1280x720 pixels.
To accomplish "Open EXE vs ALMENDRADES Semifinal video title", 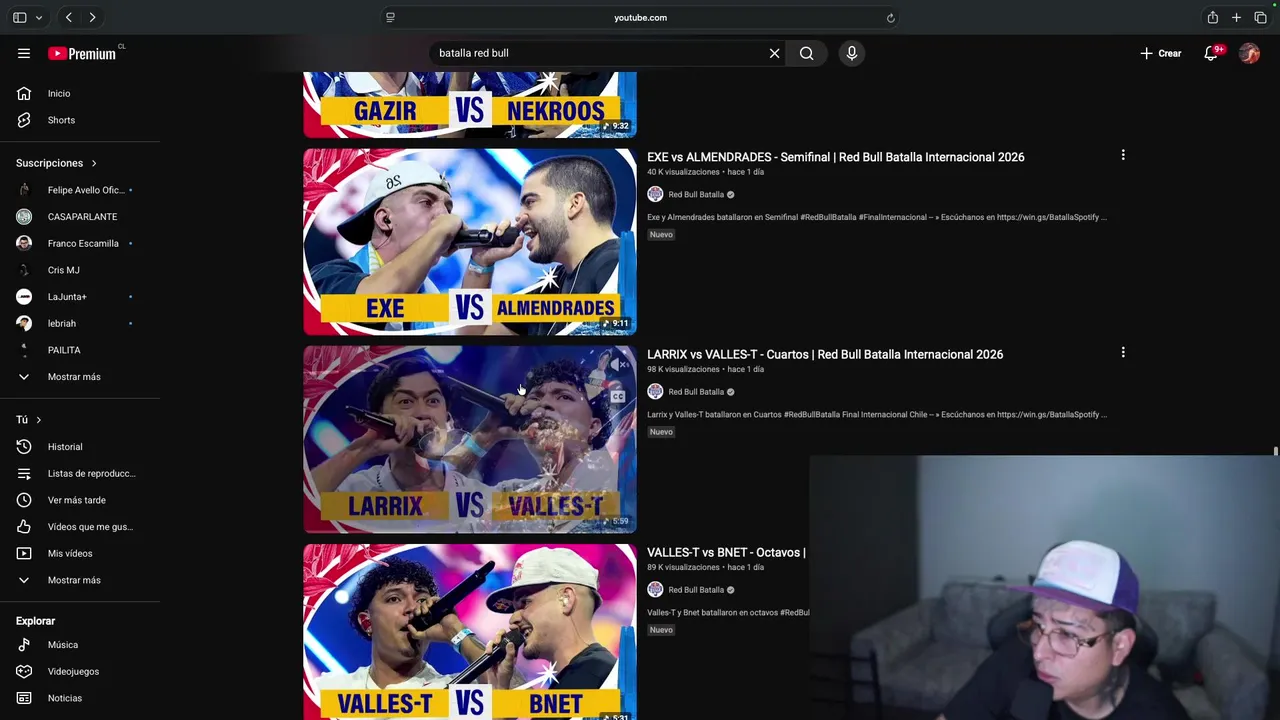I will [x=835, y=157].
